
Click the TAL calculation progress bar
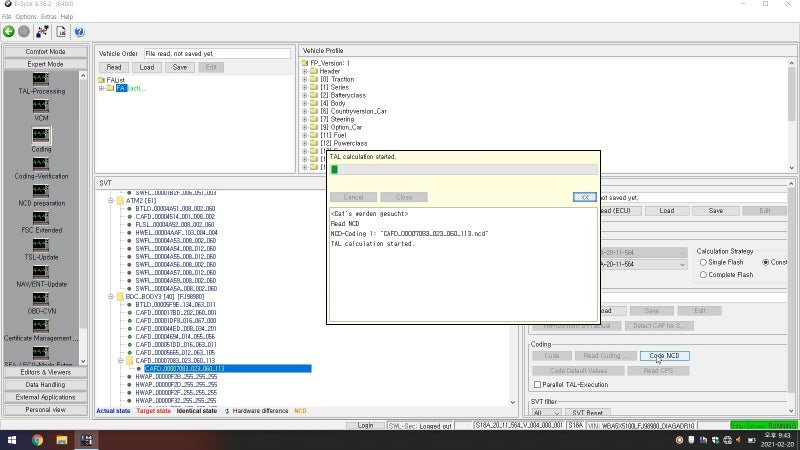[x=463, y=169]
